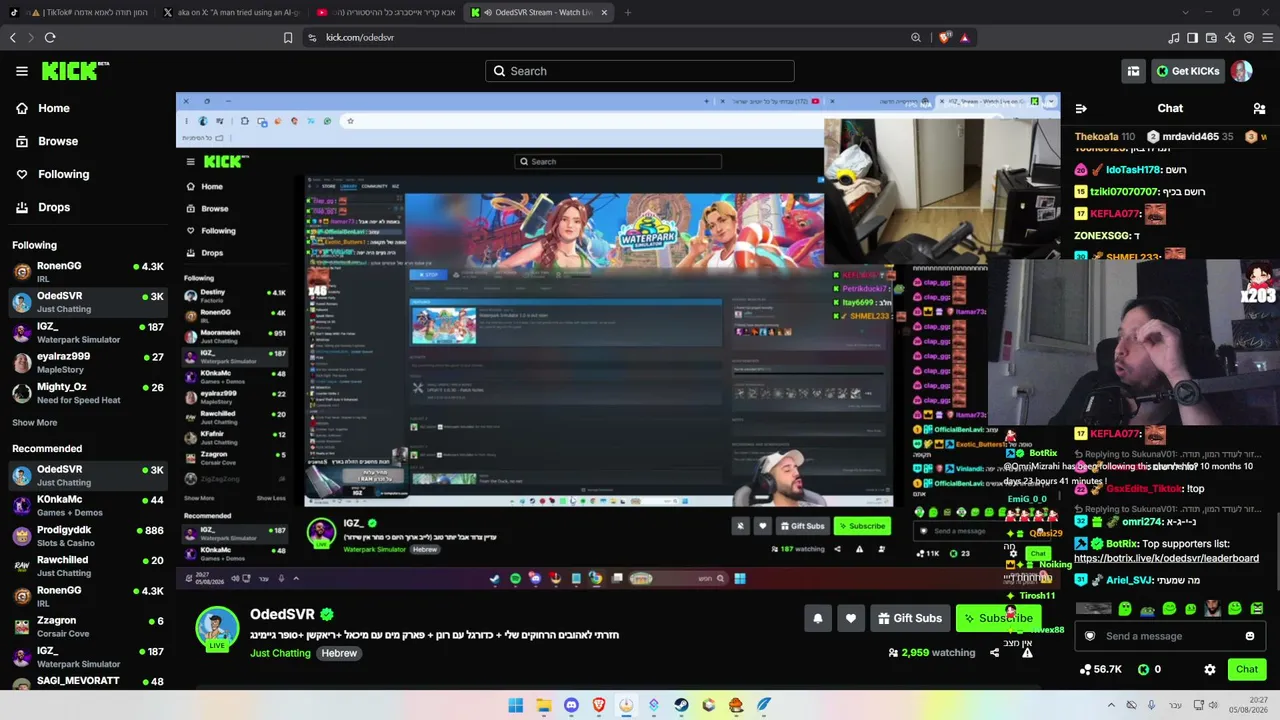Click the OdedSVR streamer avatar with LIVE badge

[217, 628]
